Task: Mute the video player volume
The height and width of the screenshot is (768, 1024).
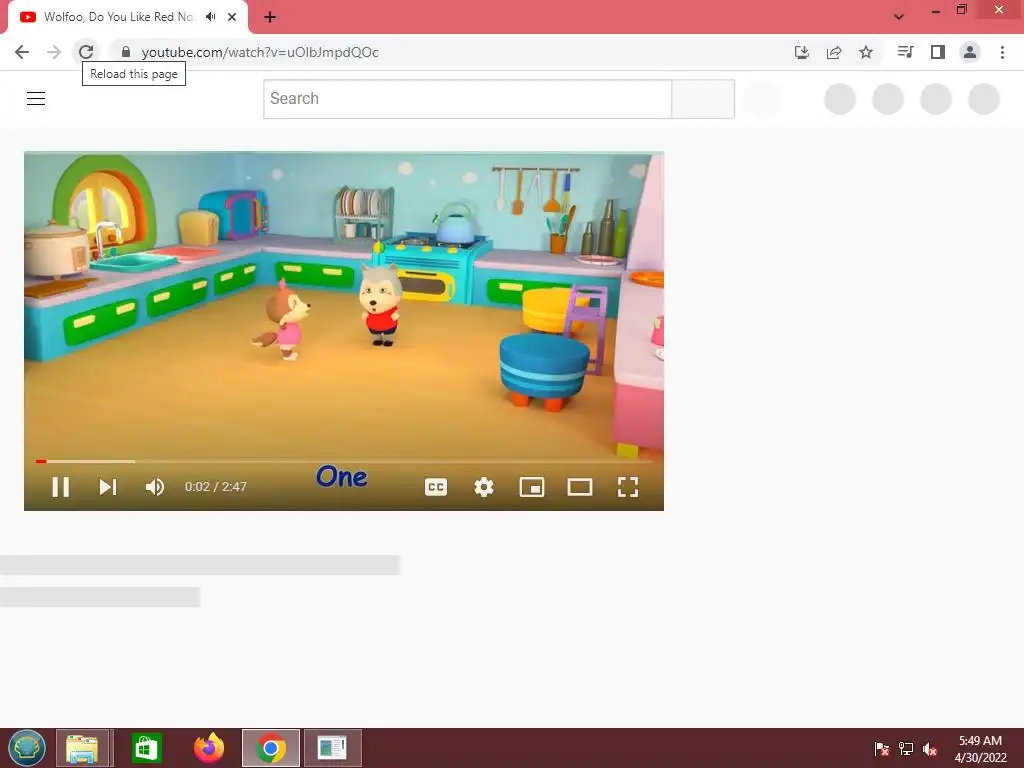Action: pyautogui.click(x=155, y=487)
